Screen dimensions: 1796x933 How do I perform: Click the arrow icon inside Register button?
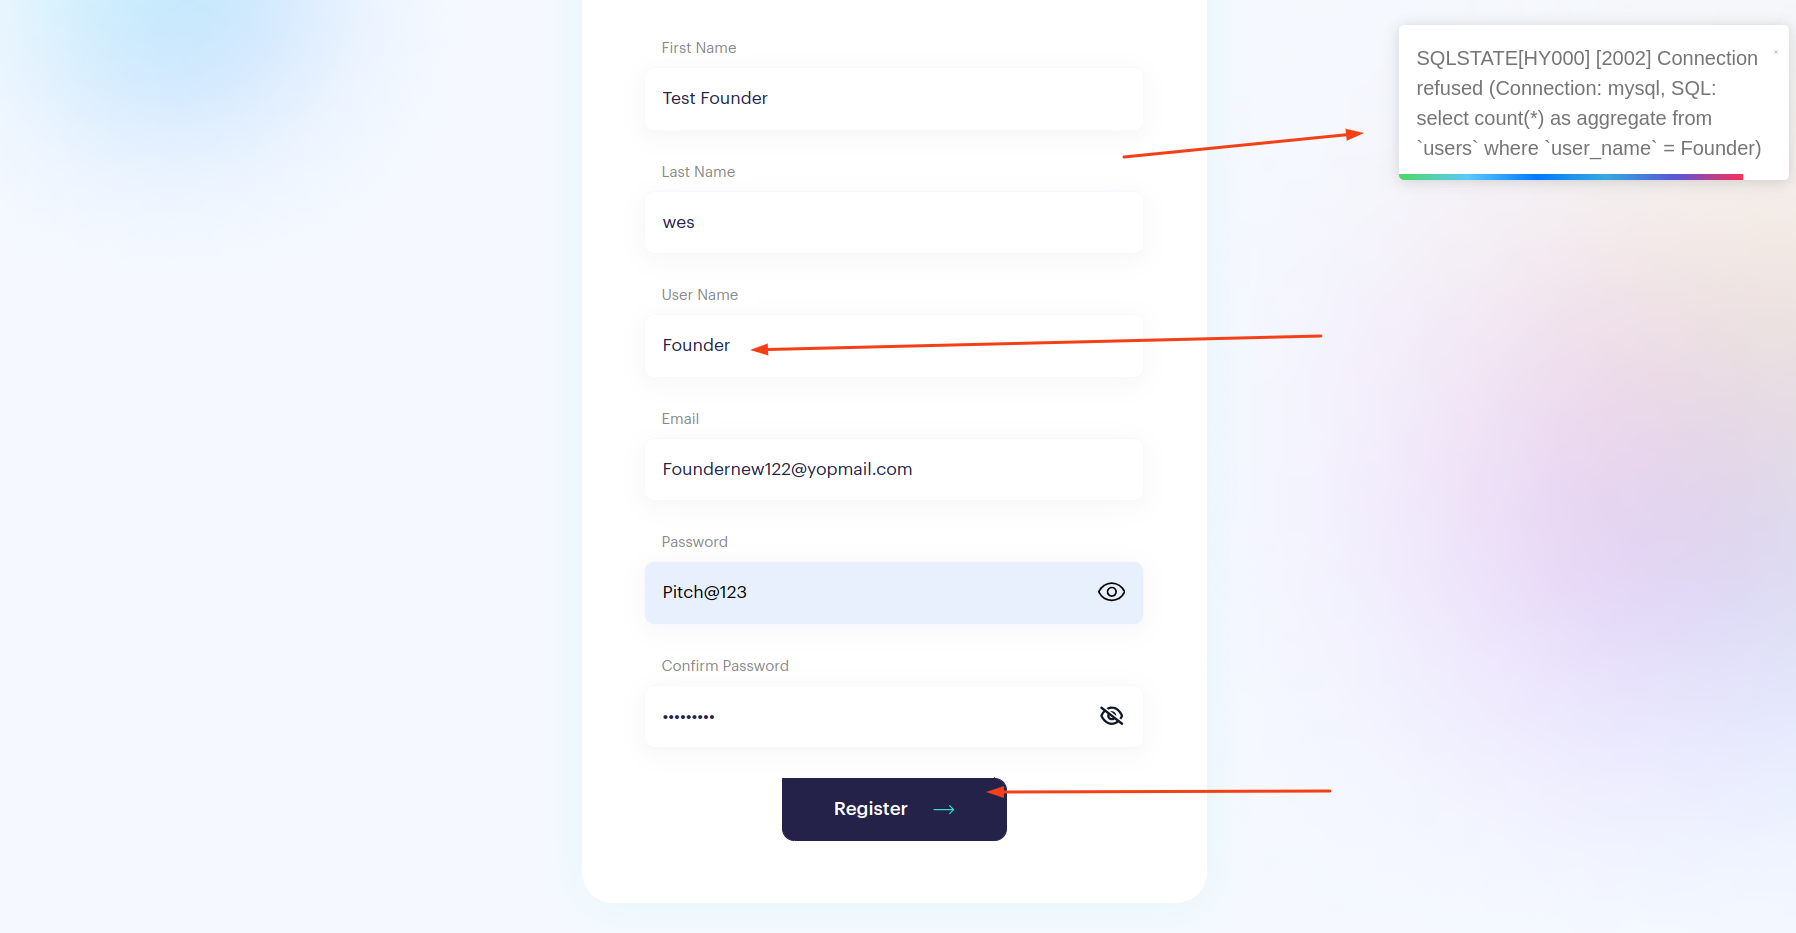[944, 809]
